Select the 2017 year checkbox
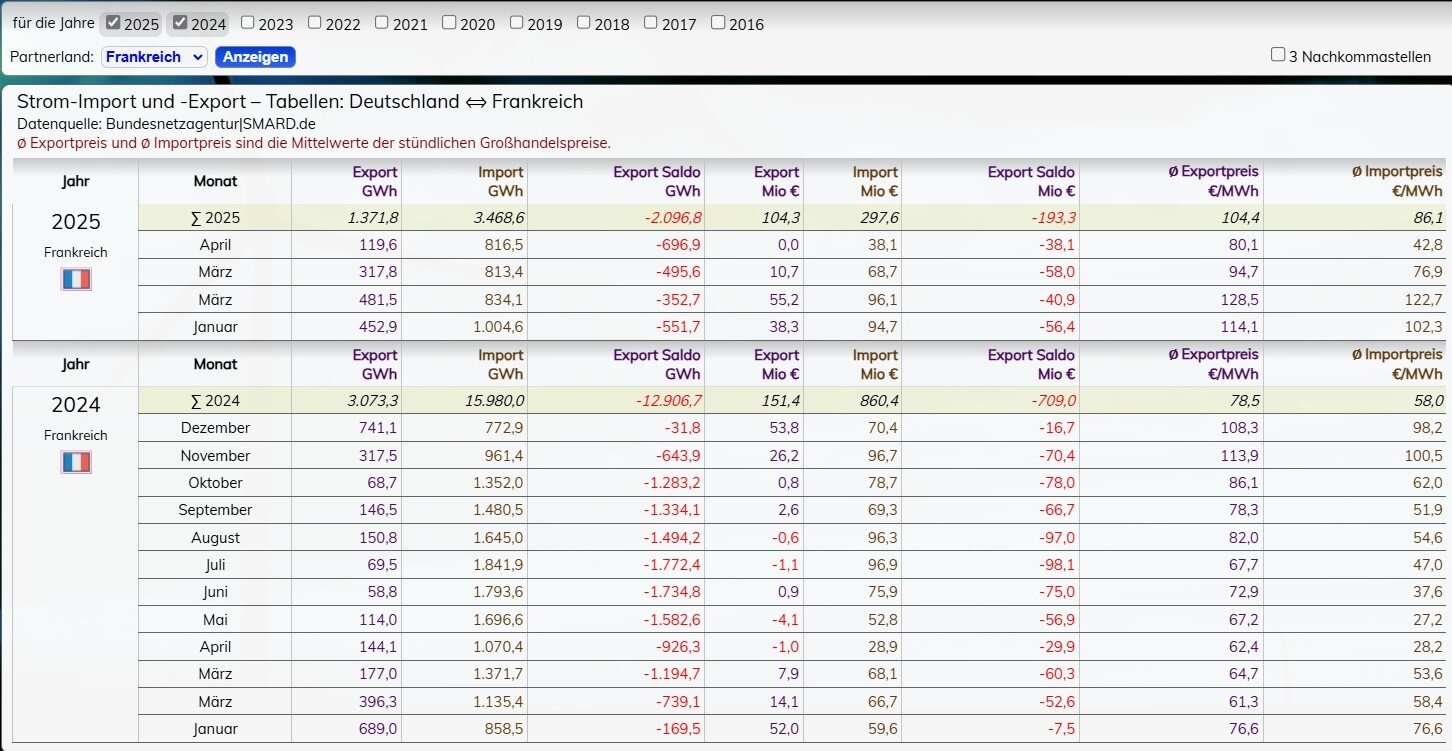This screenshot has width=1452, height=751. 651,23
